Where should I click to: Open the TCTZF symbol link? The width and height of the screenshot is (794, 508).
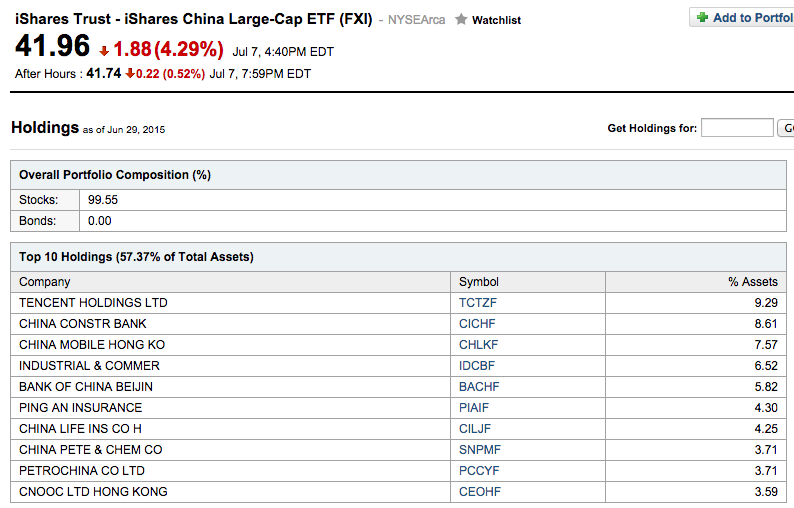coord(477,303)
